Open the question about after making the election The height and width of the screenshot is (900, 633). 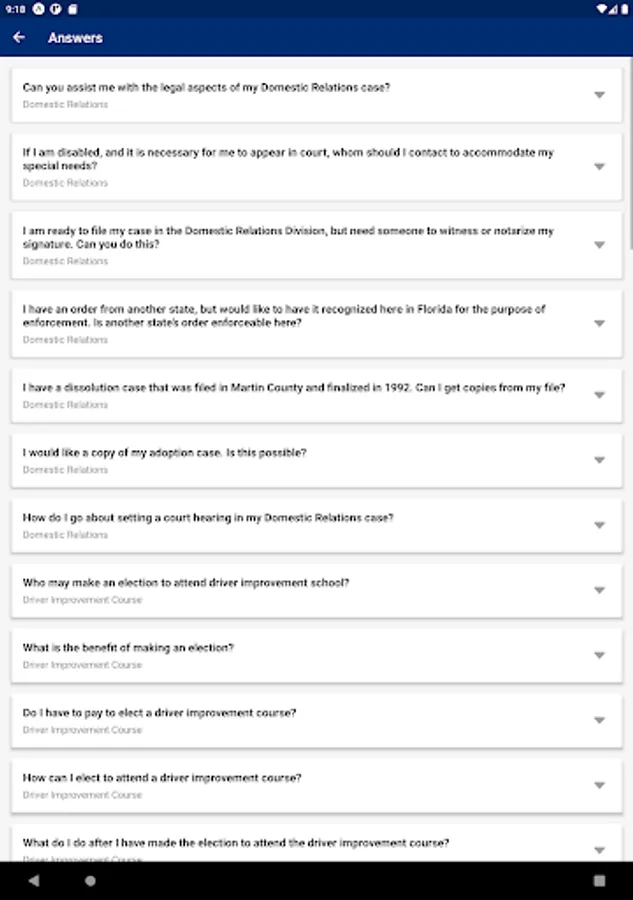coord(599,848)
